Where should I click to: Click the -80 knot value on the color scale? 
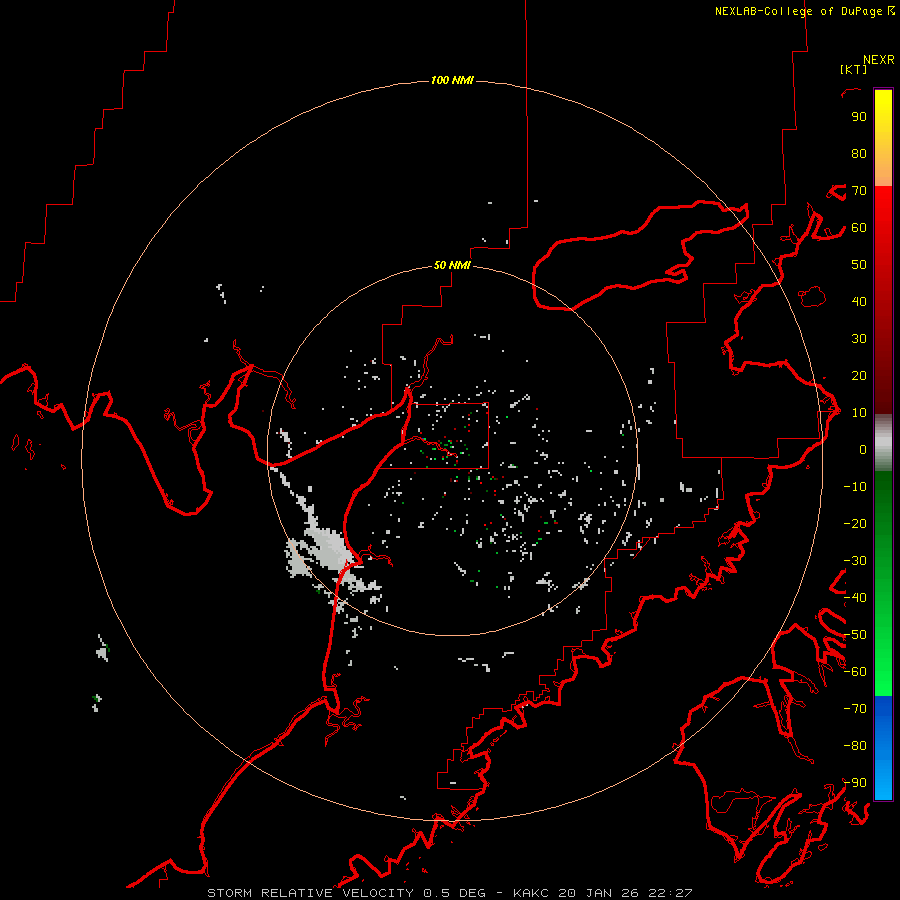point(855,746)
